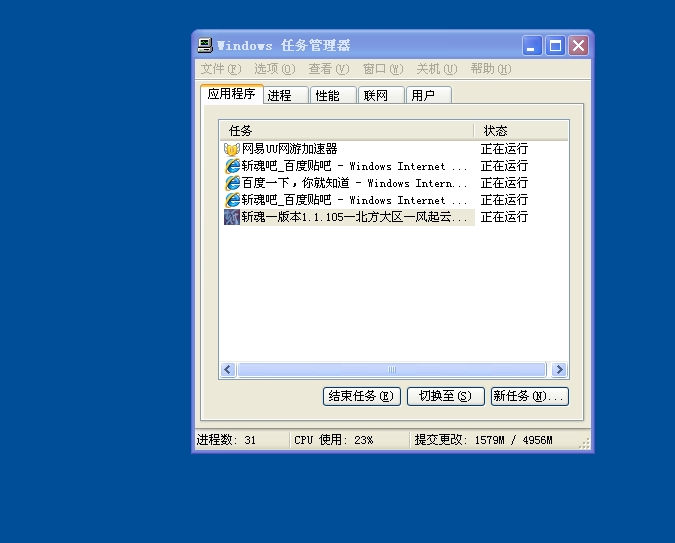Open the 关机(U) menu

tap(437, 69)
